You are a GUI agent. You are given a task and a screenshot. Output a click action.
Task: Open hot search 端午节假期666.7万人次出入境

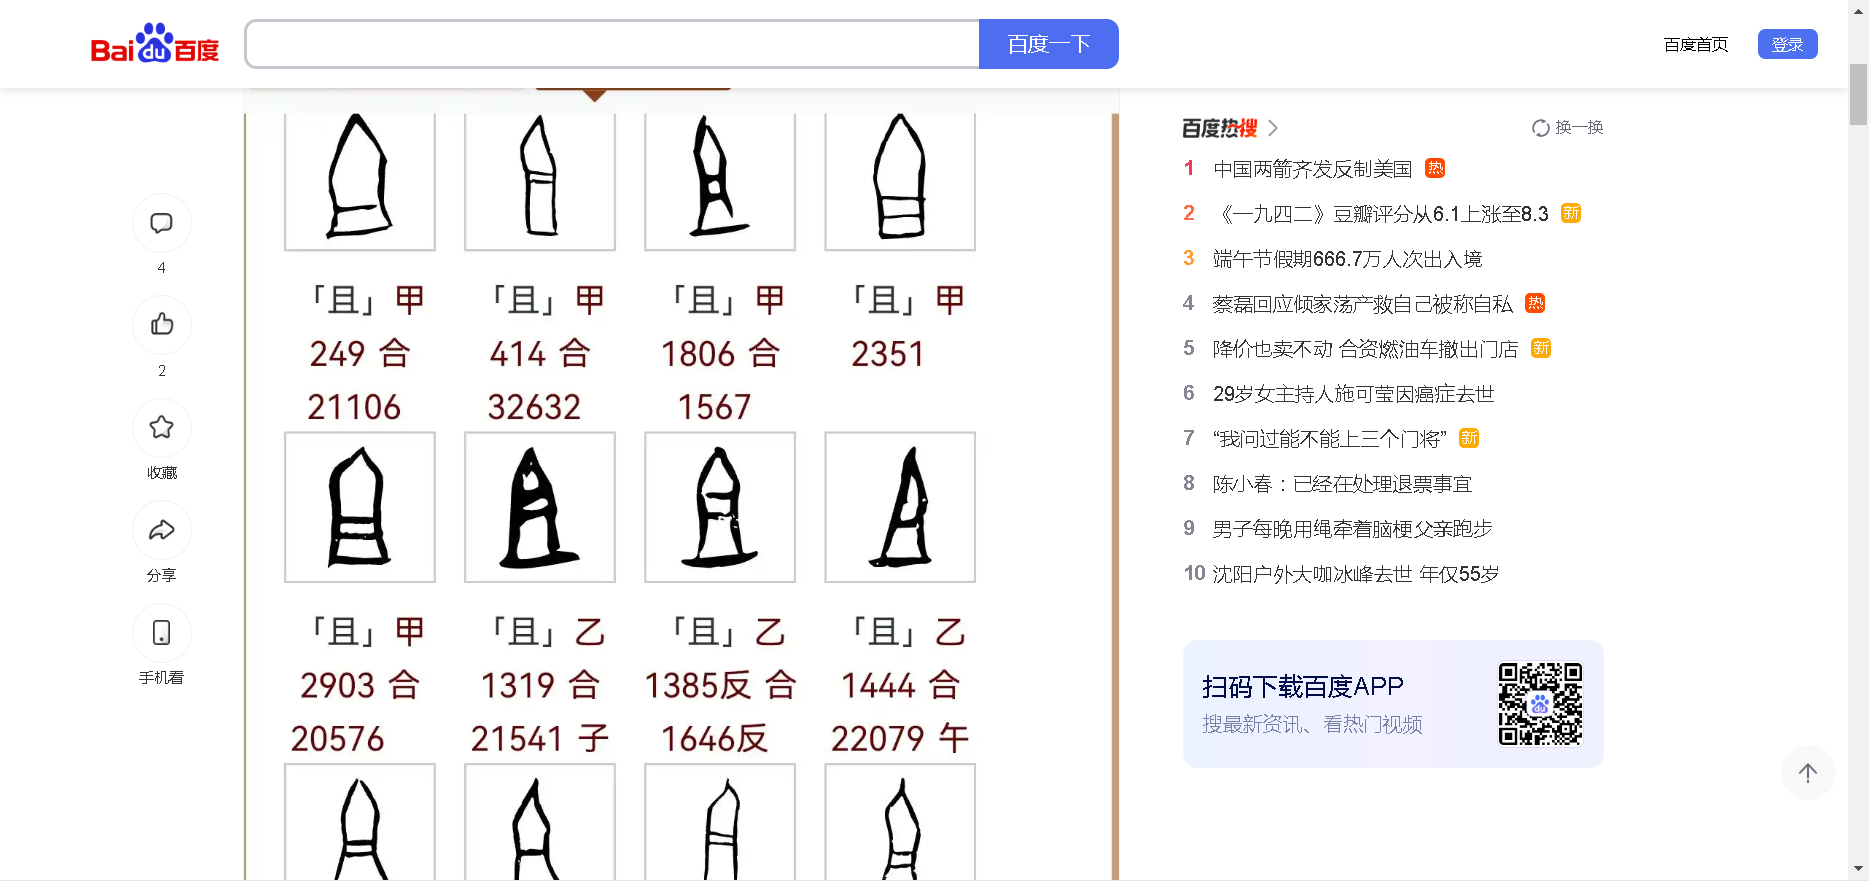coord(1347,259)
